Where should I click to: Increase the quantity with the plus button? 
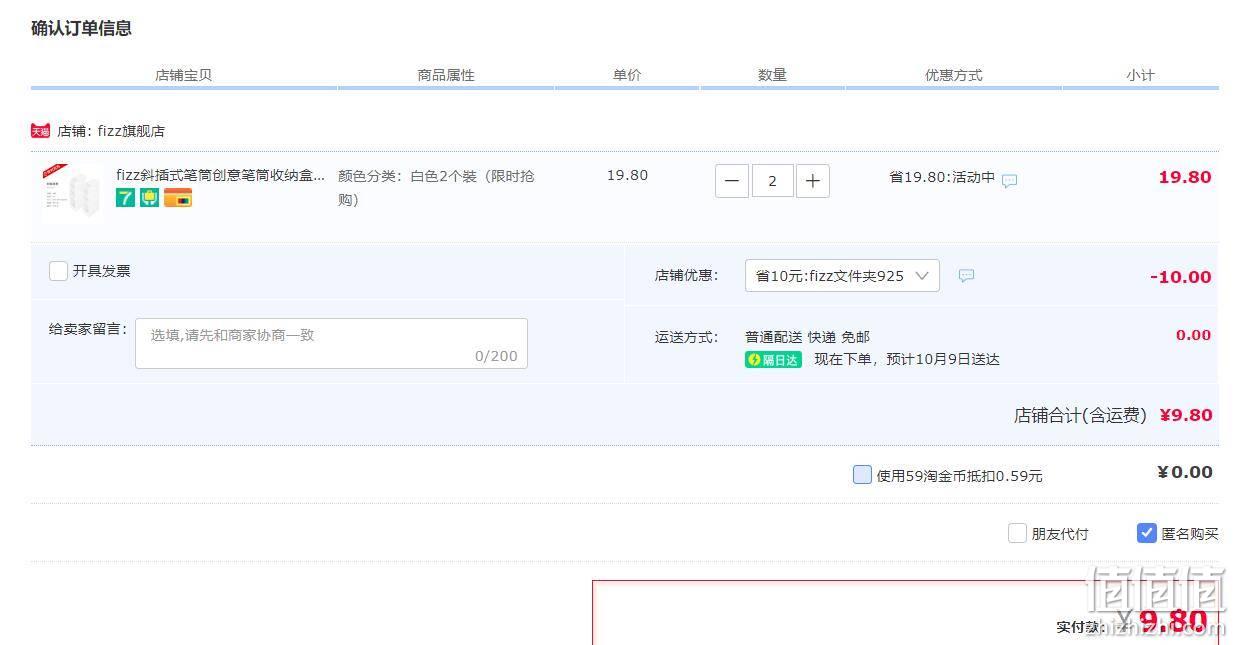tap(812, 181)
